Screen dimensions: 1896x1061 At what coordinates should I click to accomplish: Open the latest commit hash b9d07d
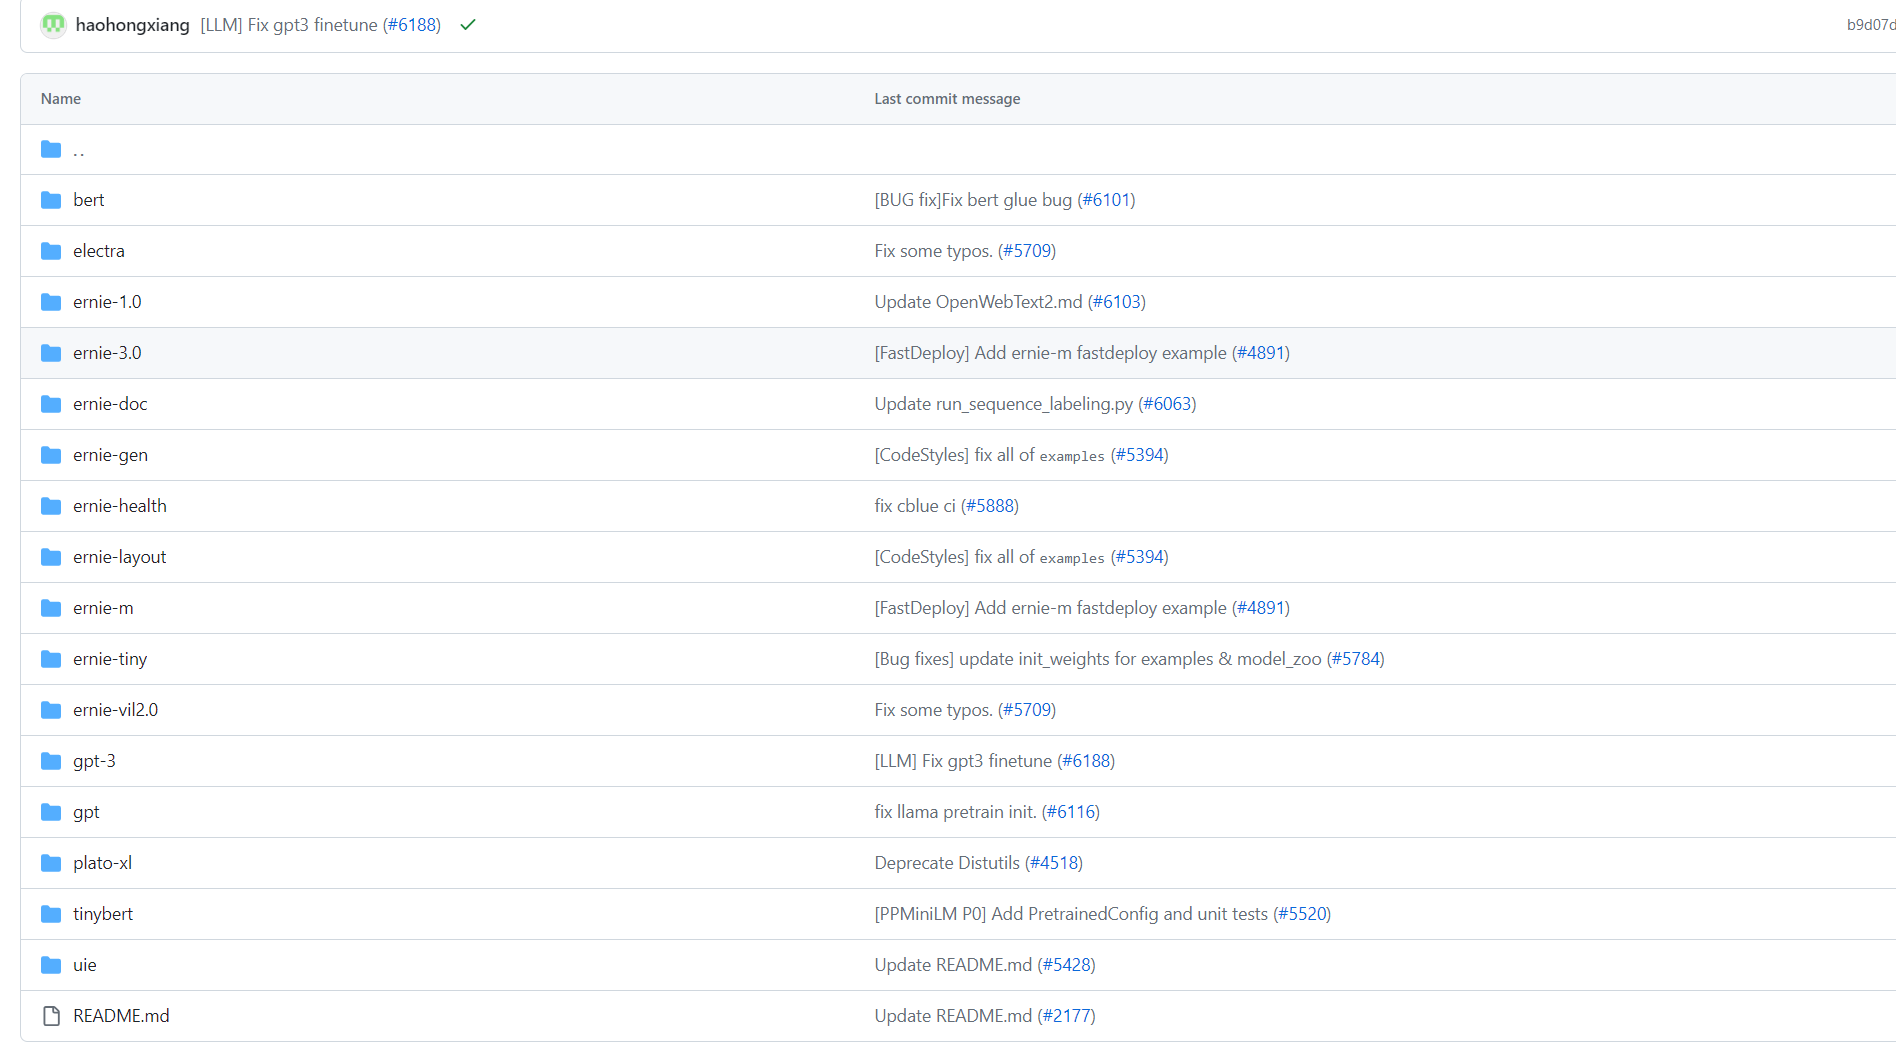tap(1870, 25)
